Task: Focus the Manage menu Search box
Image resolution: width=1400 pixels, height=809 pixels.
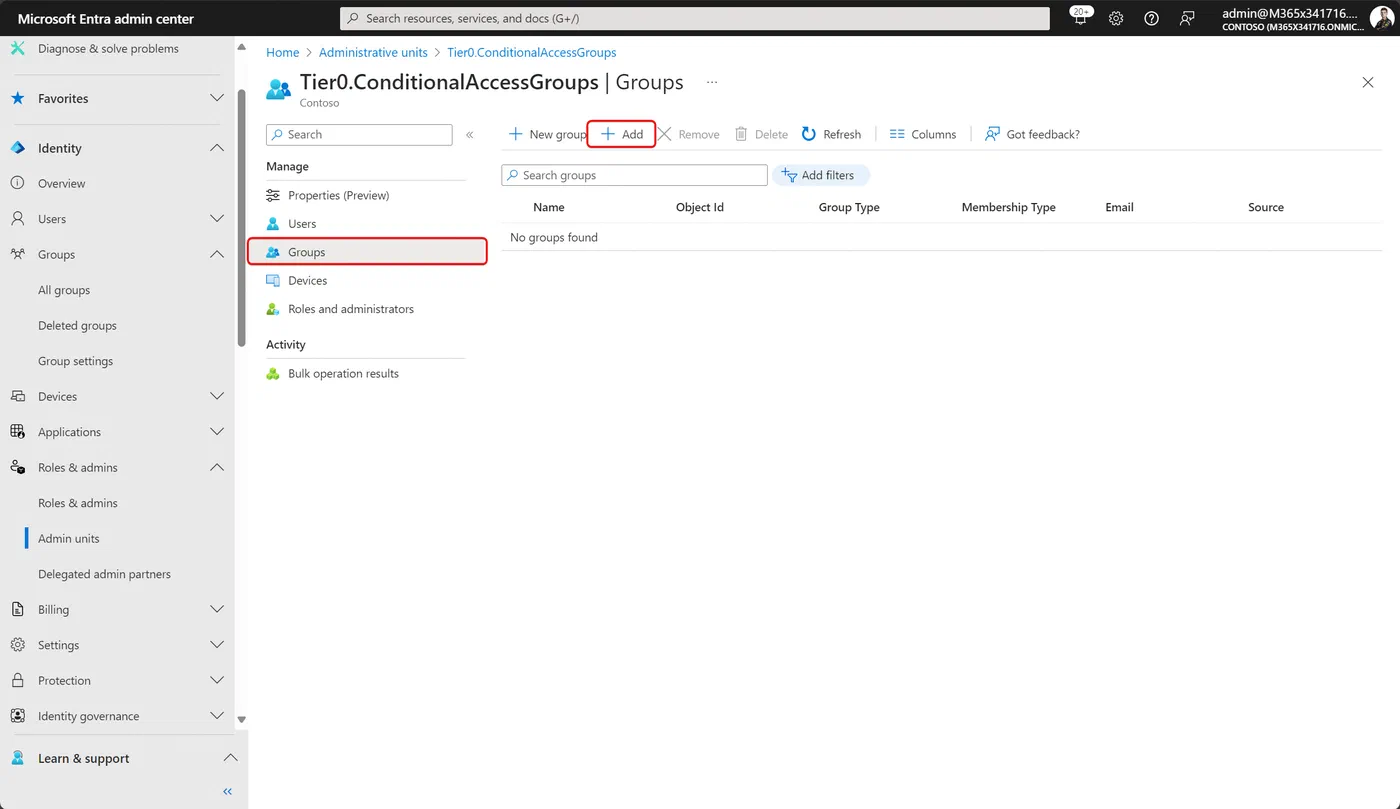Action: point(359,134)
